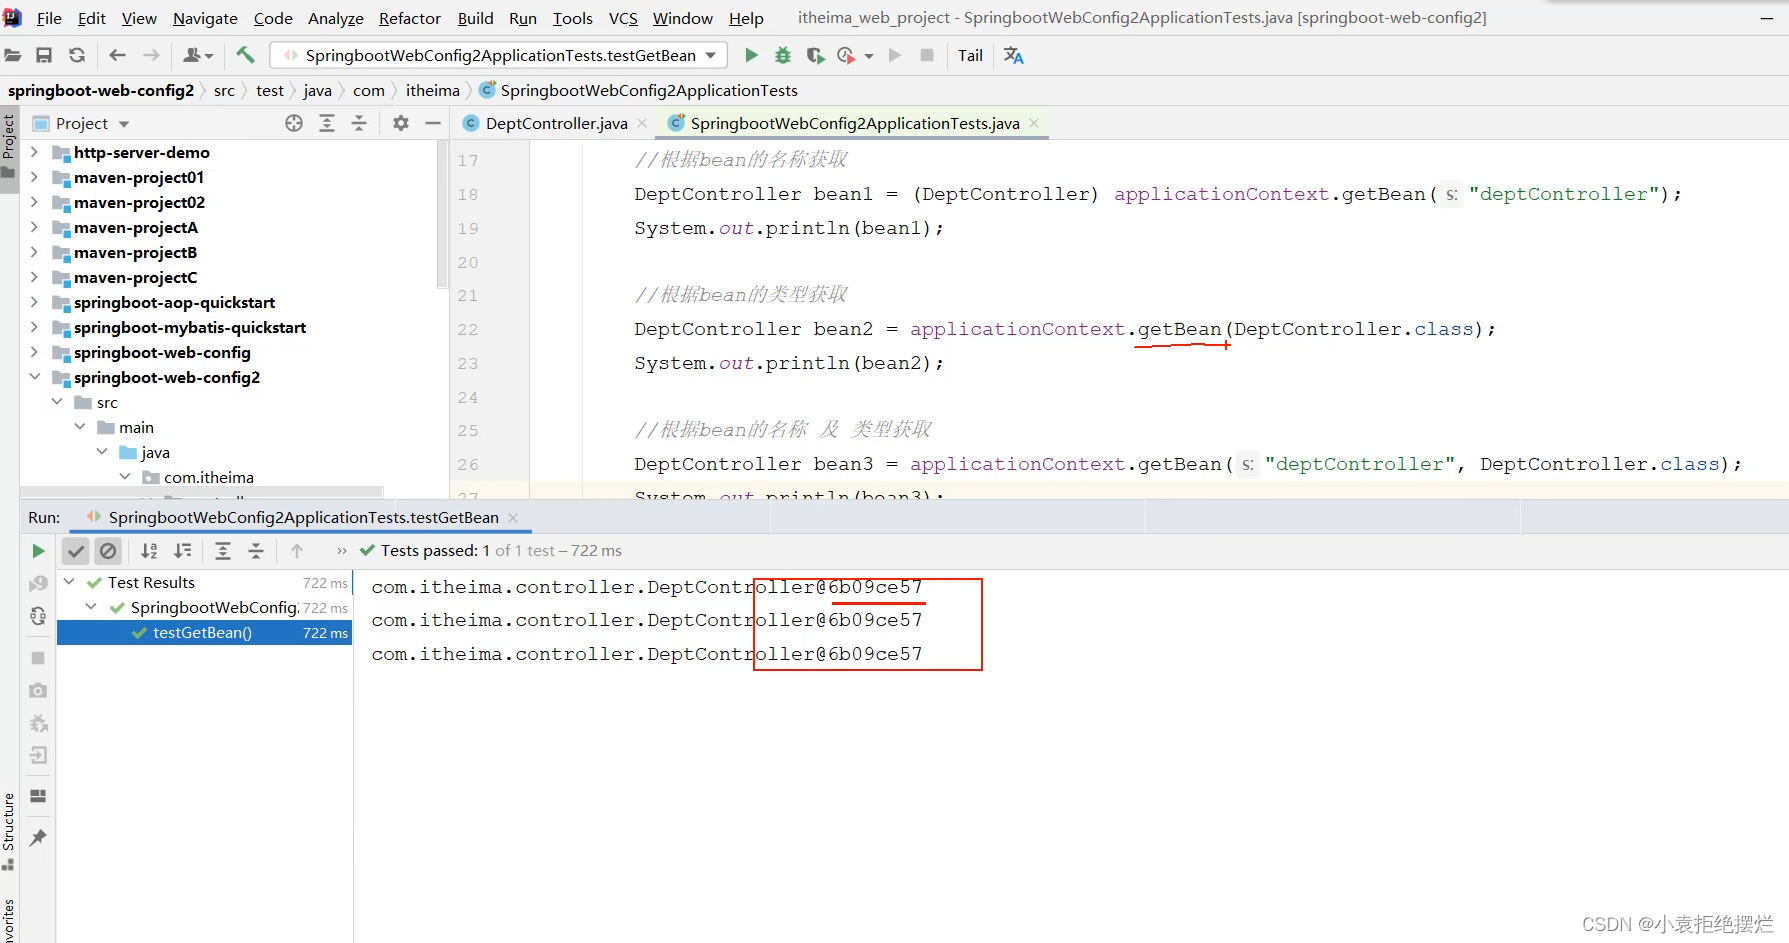Screen dimensions: 1789x943
Task: Save all files with the disk icon
Action: pyautogui.click(x=44, y=55)
